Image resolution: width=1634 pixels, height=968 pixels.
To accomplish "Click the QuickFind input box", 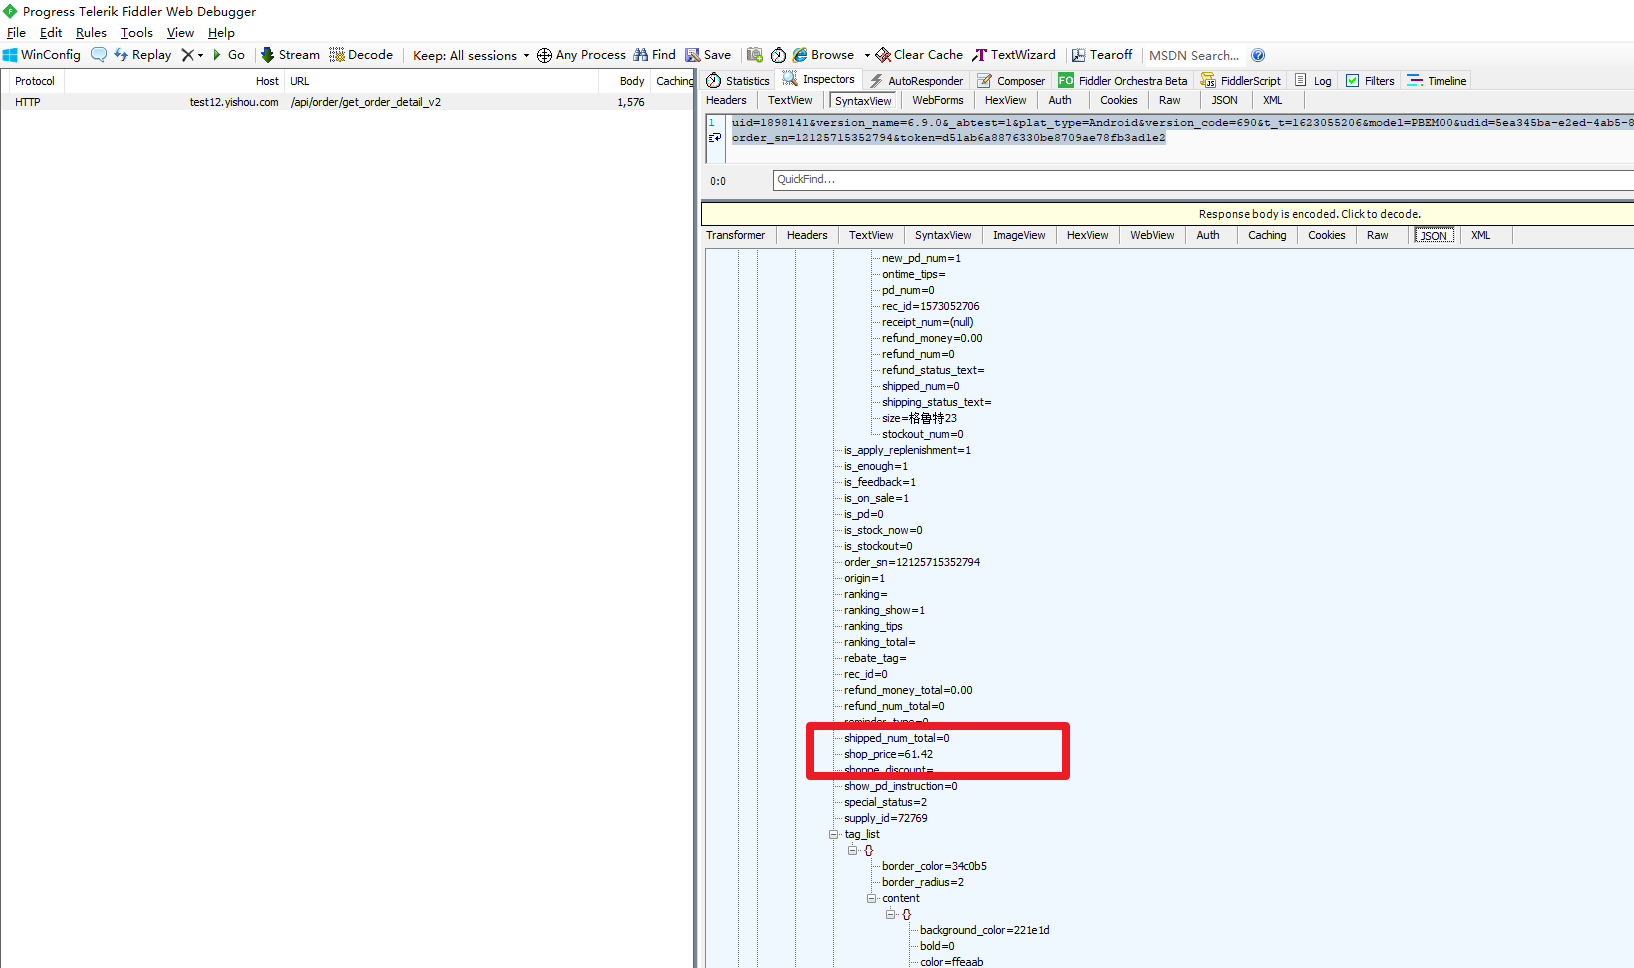I will [1203, 180].
